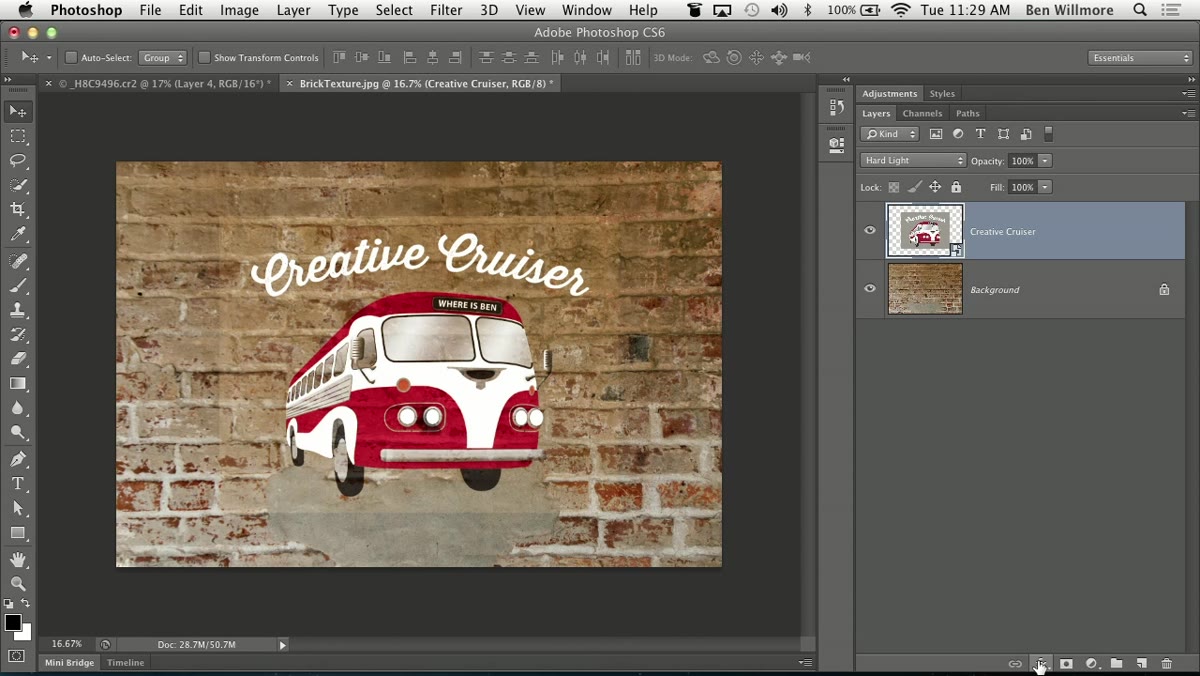Image resolution: width=1200 pixels, height=676 pixels.
Task: Add a layer mask button
Action: (1066, 664)
